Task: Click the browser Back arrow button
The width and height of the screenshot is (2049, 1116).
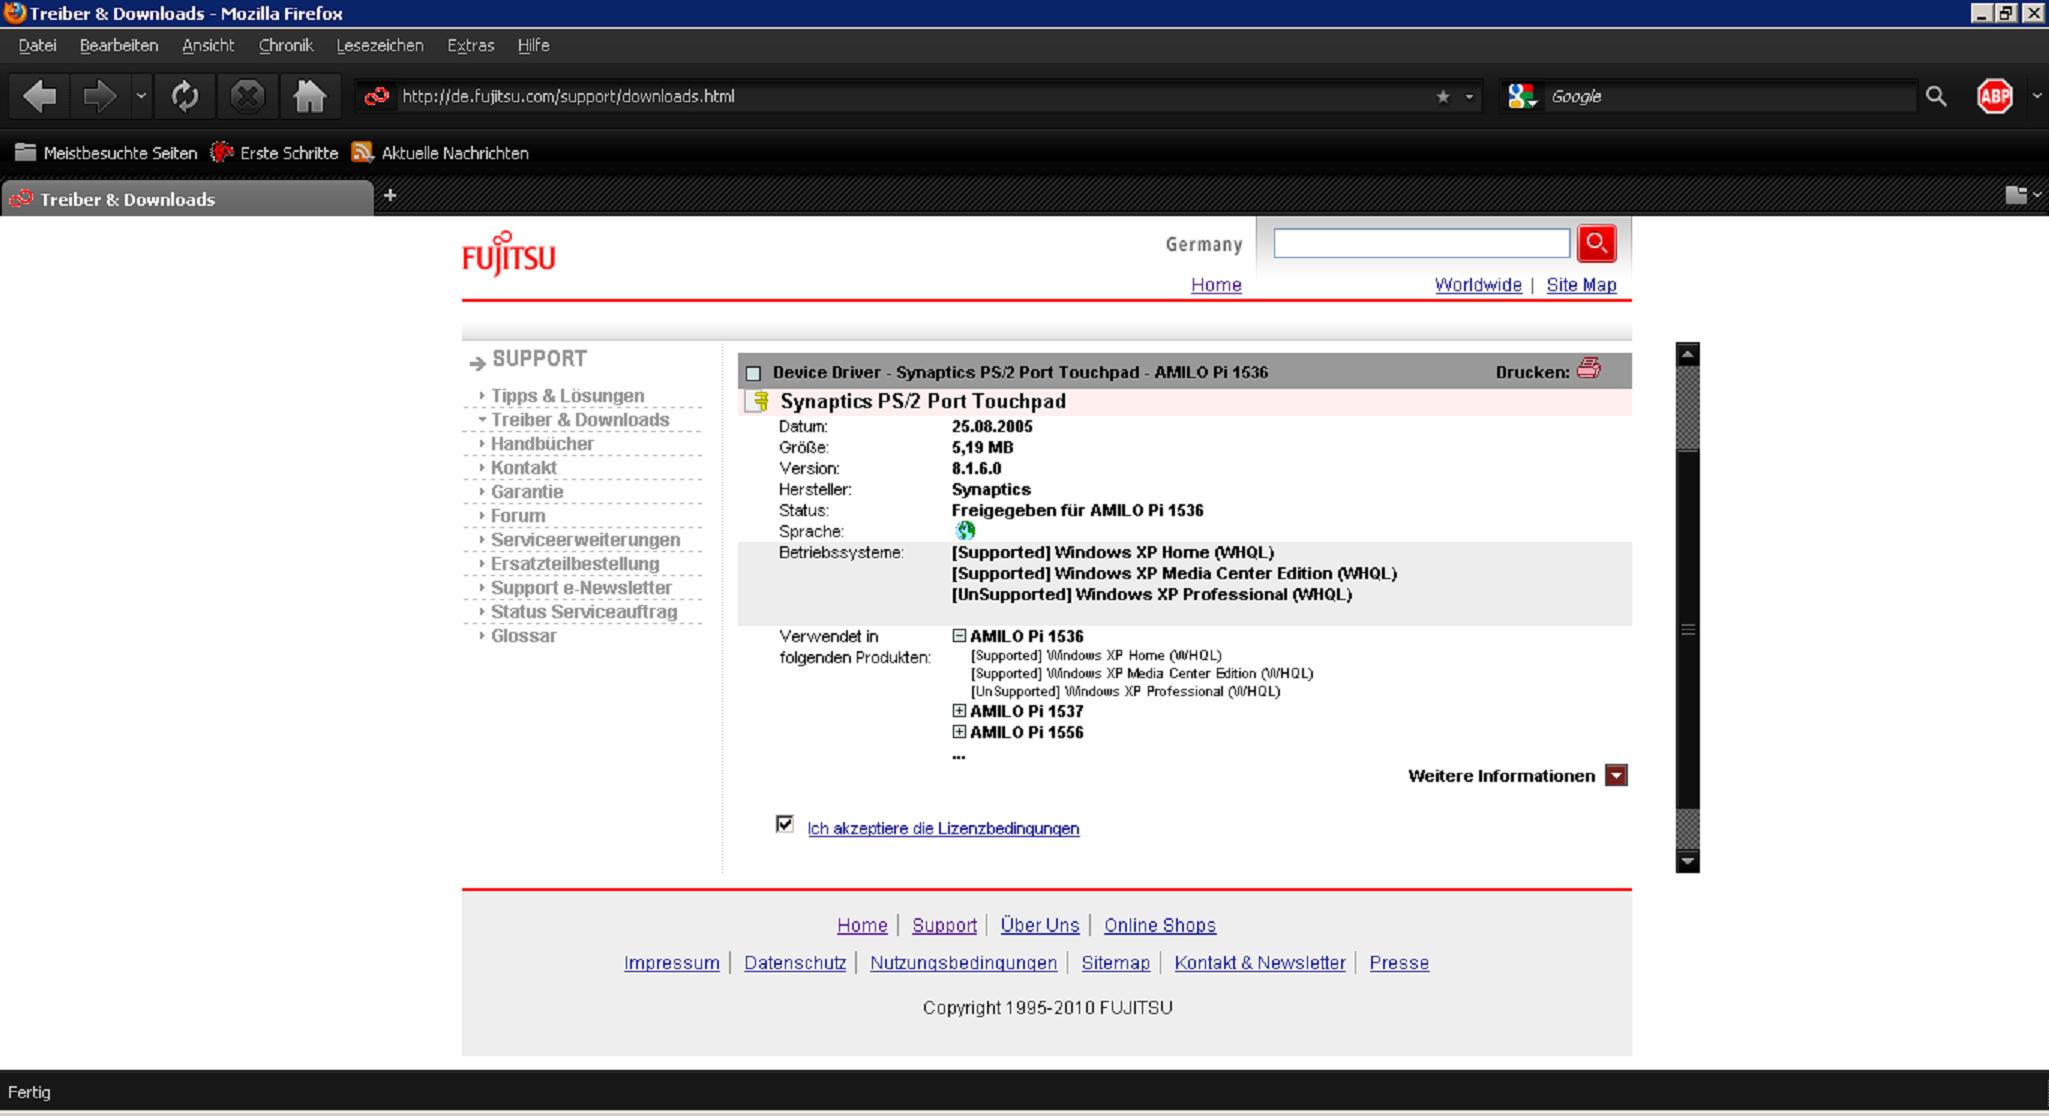Action: 40,97
